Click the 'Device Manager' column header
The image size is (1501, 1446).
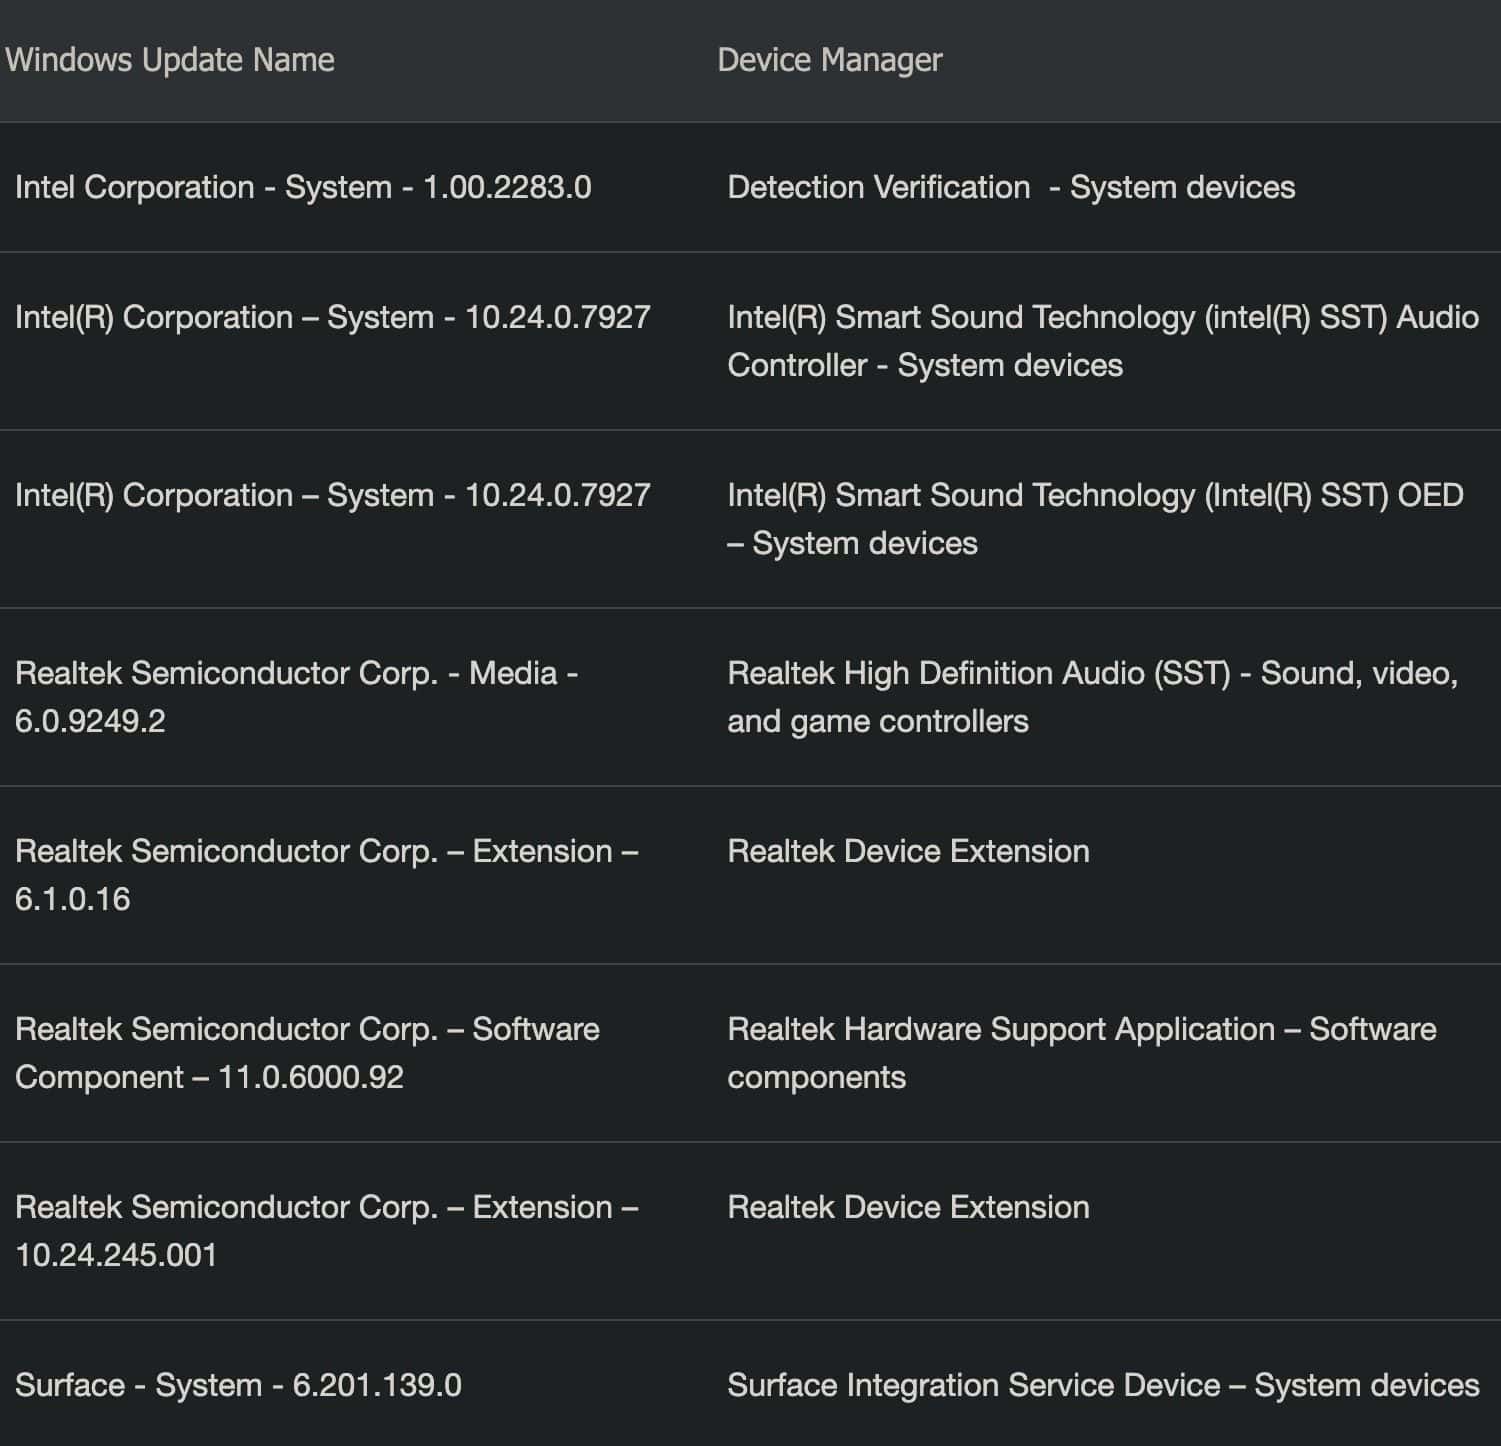(830, 60)
